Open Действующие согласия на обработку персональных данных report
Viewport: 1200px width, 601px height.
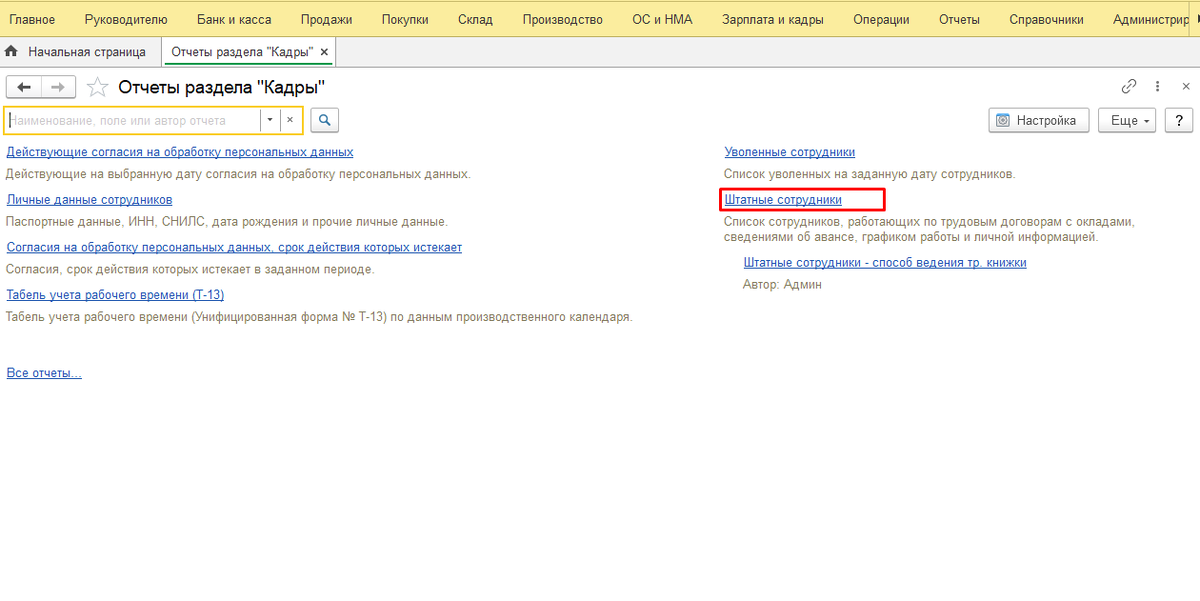pyautogui.click(x=180, y=152)
